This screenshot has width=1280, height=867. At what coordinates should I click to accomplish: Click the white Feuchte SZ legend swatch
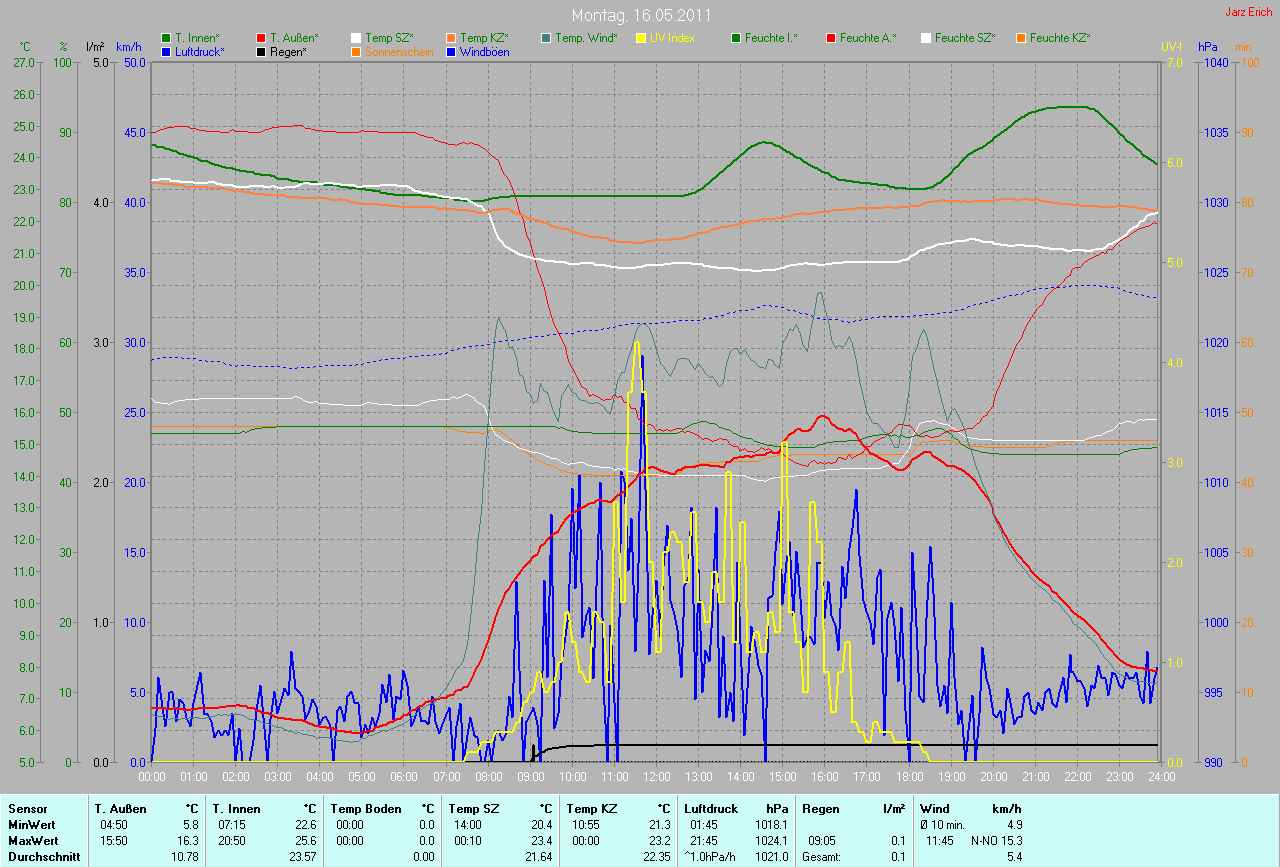[x=926, y=38]
